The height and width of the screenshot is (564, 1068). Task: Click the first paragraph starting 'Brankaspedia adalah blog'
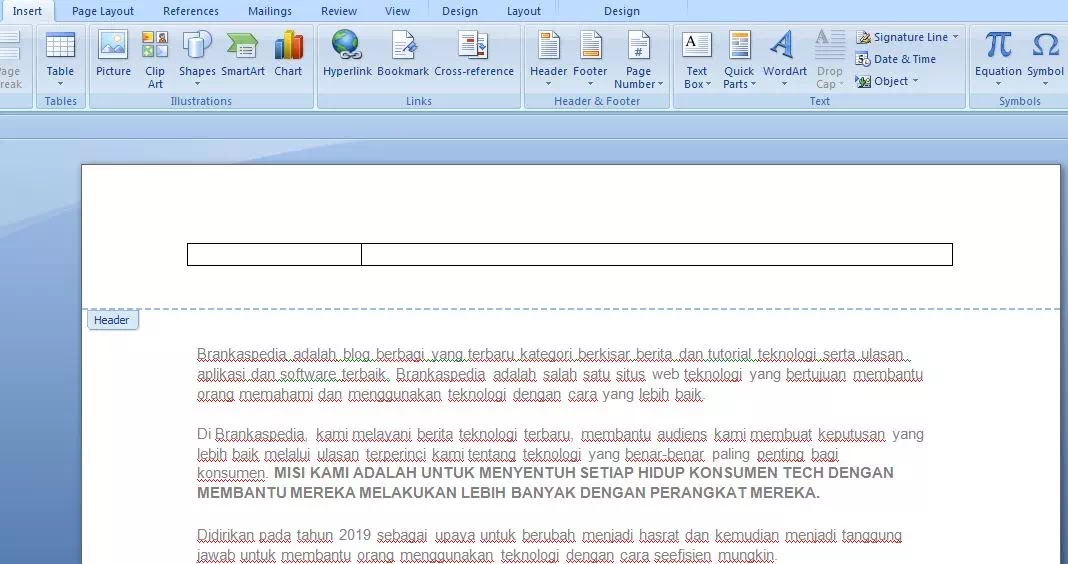pos(560,374)
